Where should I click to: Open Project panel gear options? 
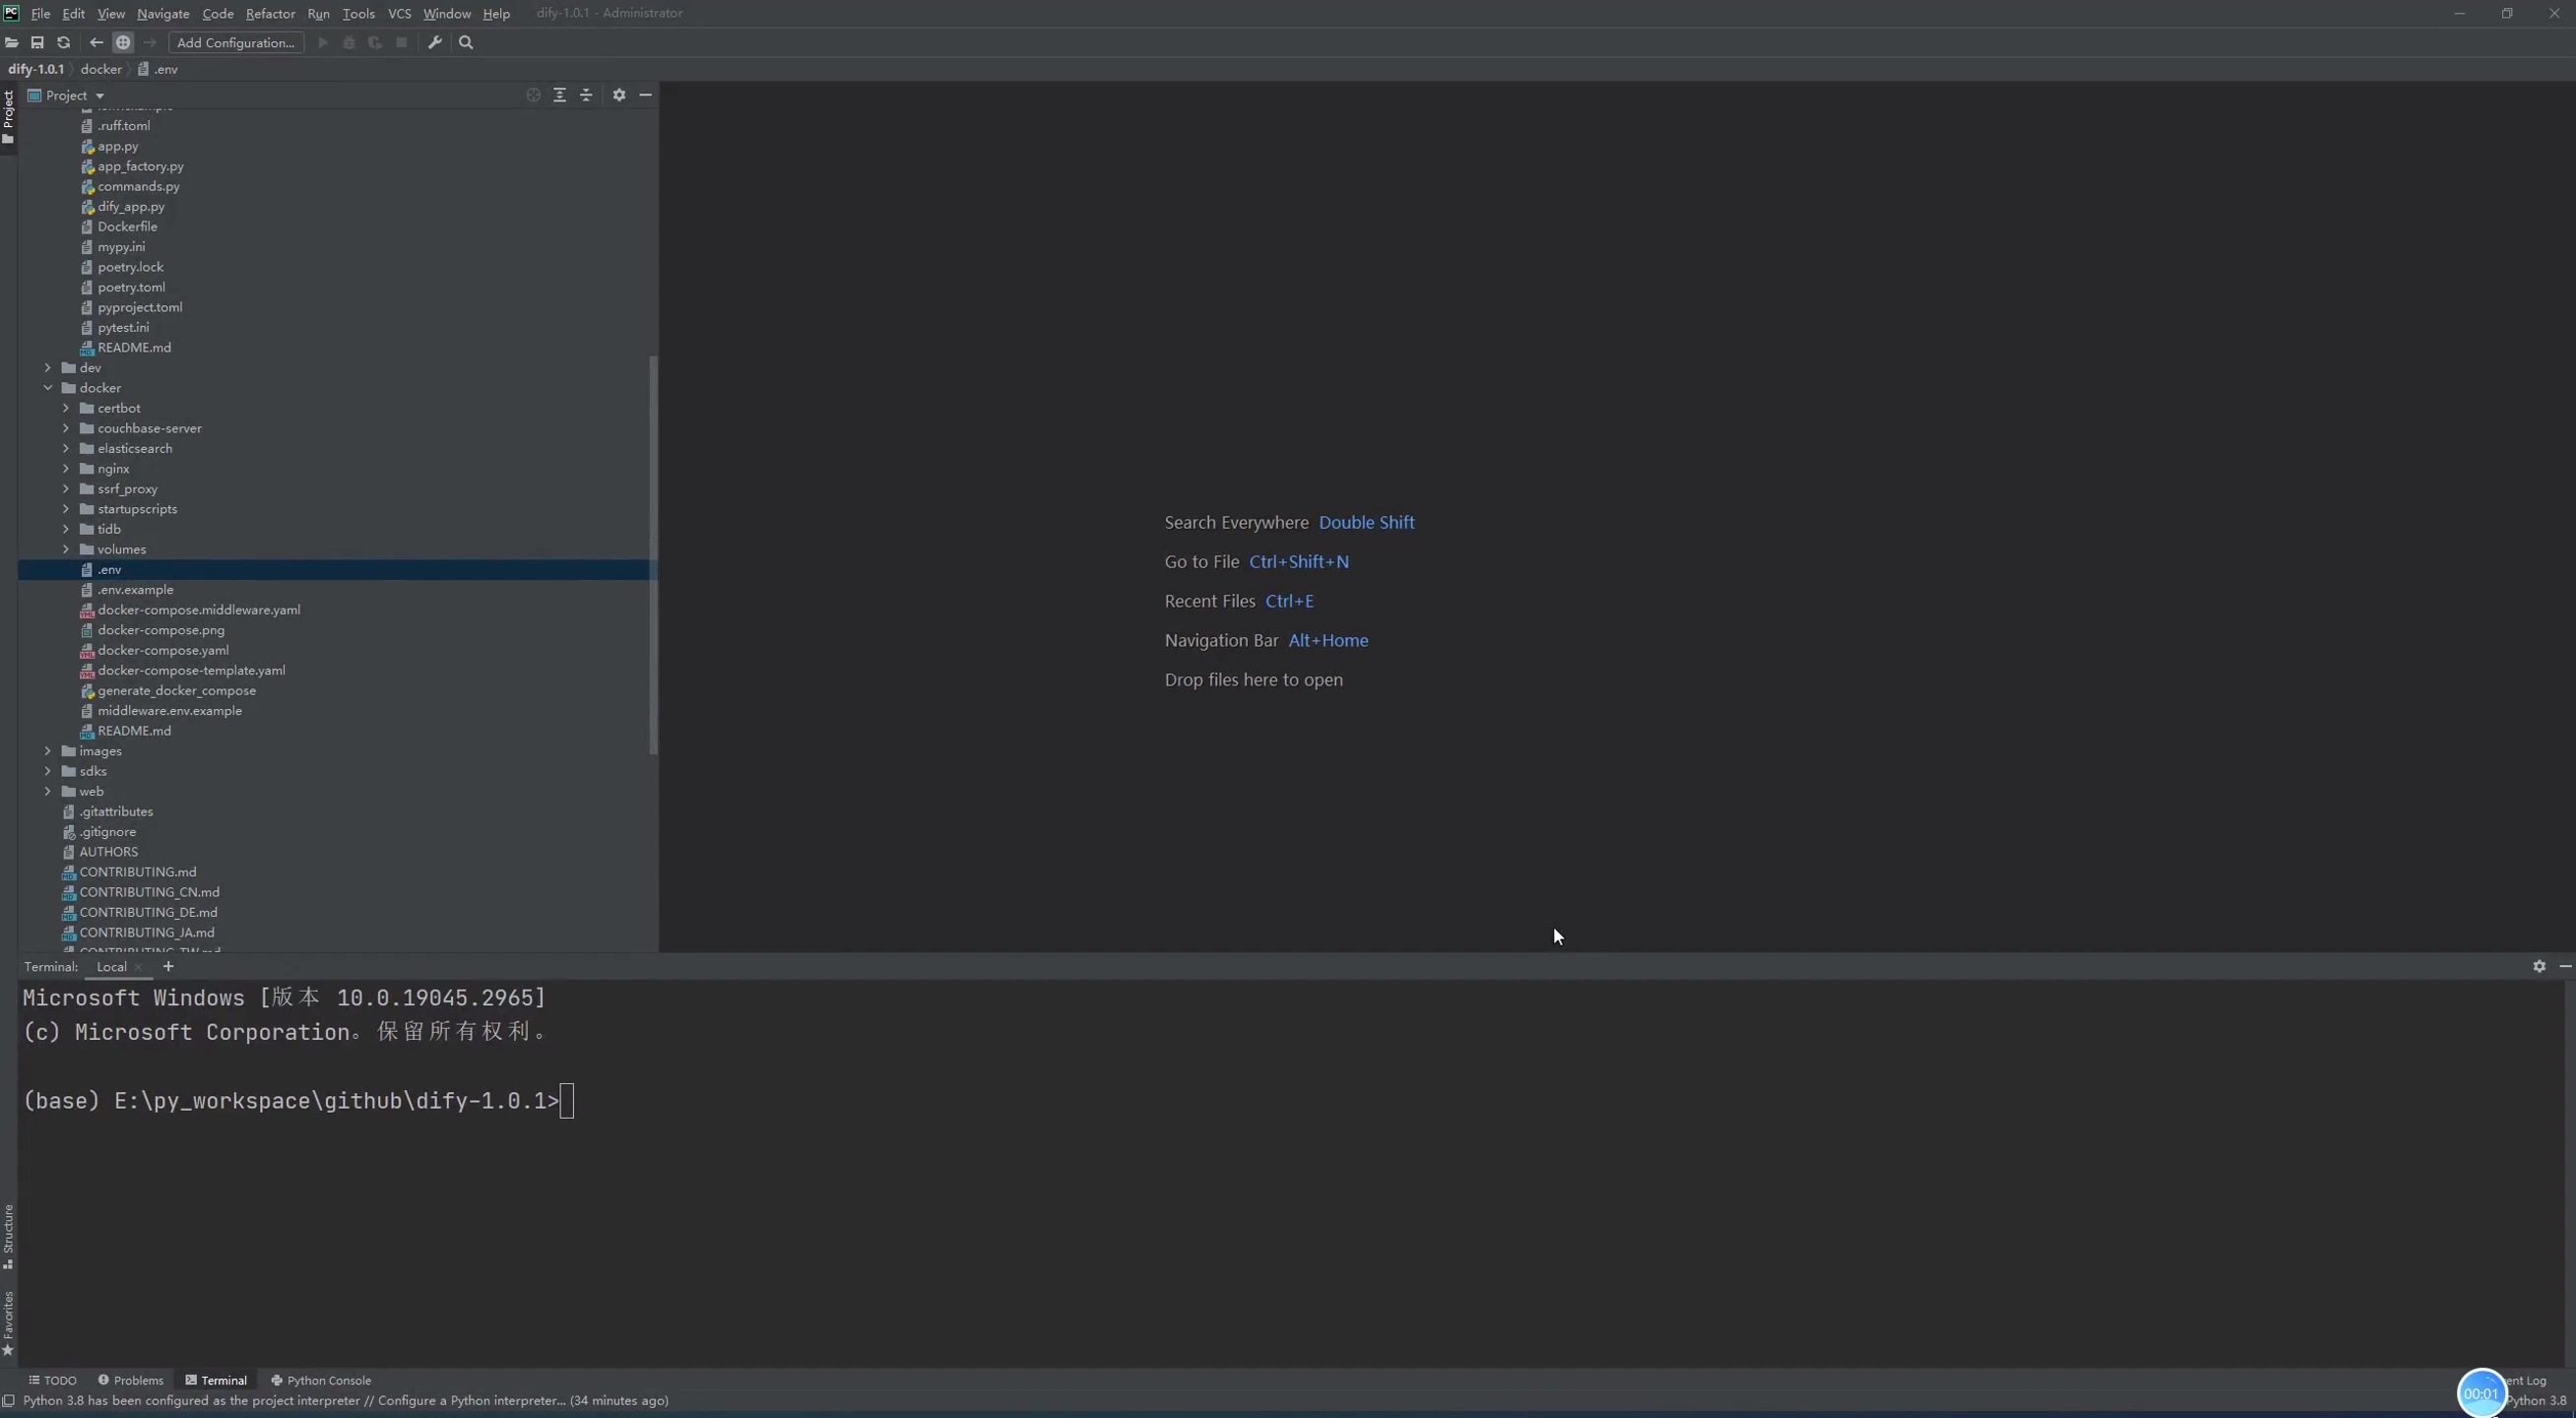tap(619, 95)
